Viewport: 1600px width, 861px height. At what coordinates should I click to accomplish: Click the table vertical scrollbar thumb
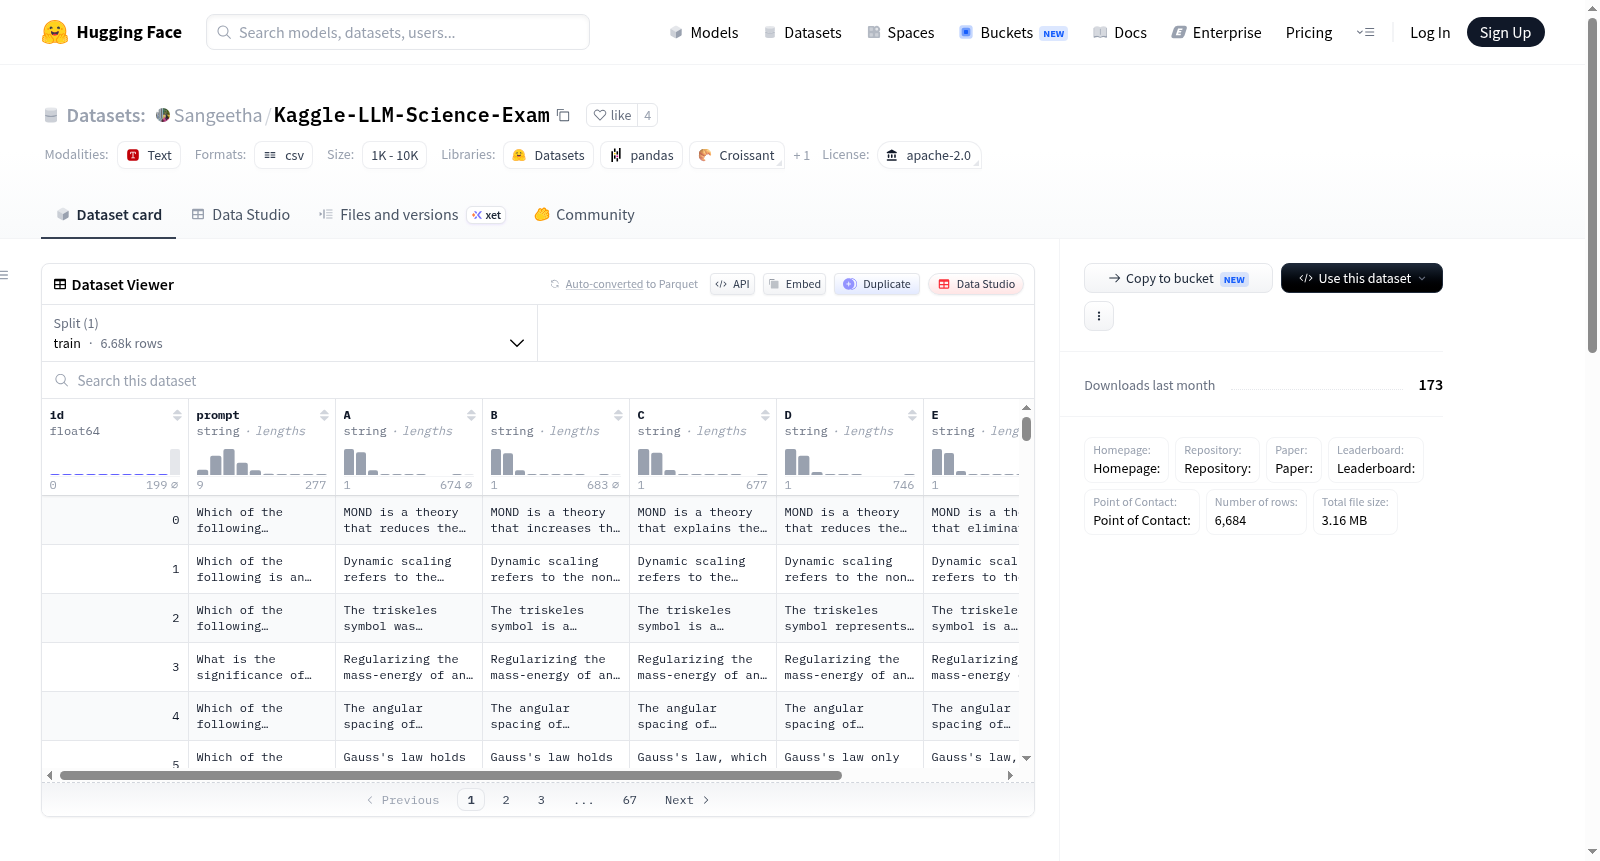1026,428
